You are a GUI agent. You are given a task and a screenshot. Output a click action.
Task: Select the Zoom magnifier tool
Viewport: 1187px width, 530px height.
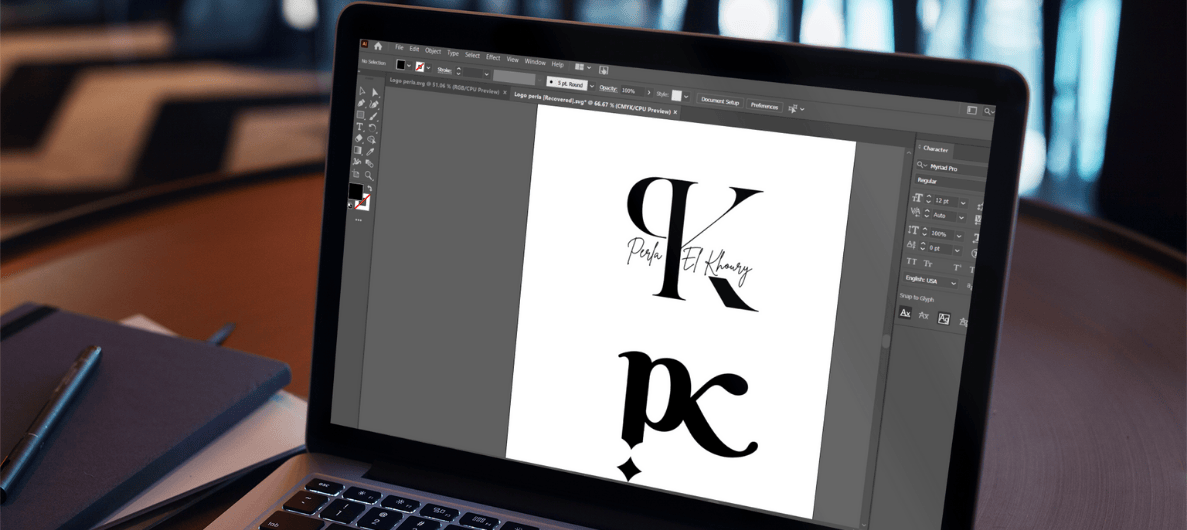[x=369, y=175]
